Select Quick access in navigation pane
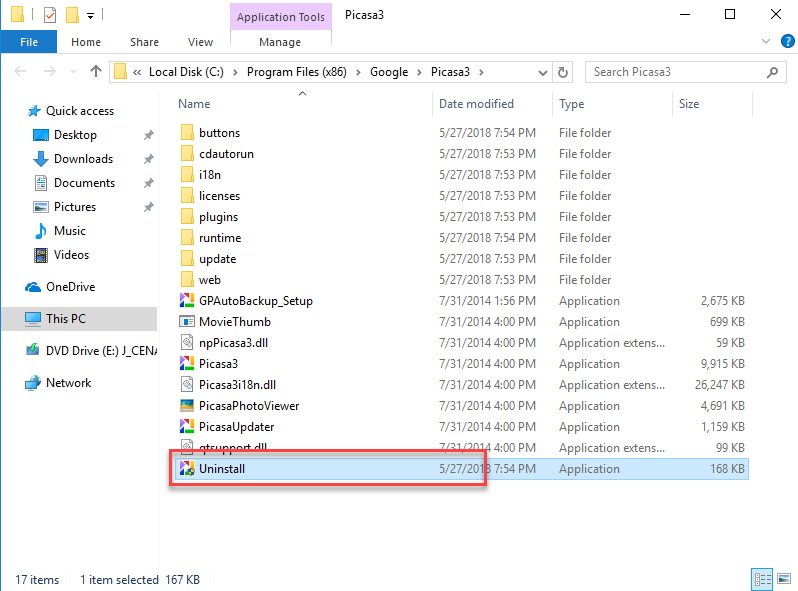Image resolution: width=798 pixels, height=591 pixels. pyautogui.click(x=79, y=111)
